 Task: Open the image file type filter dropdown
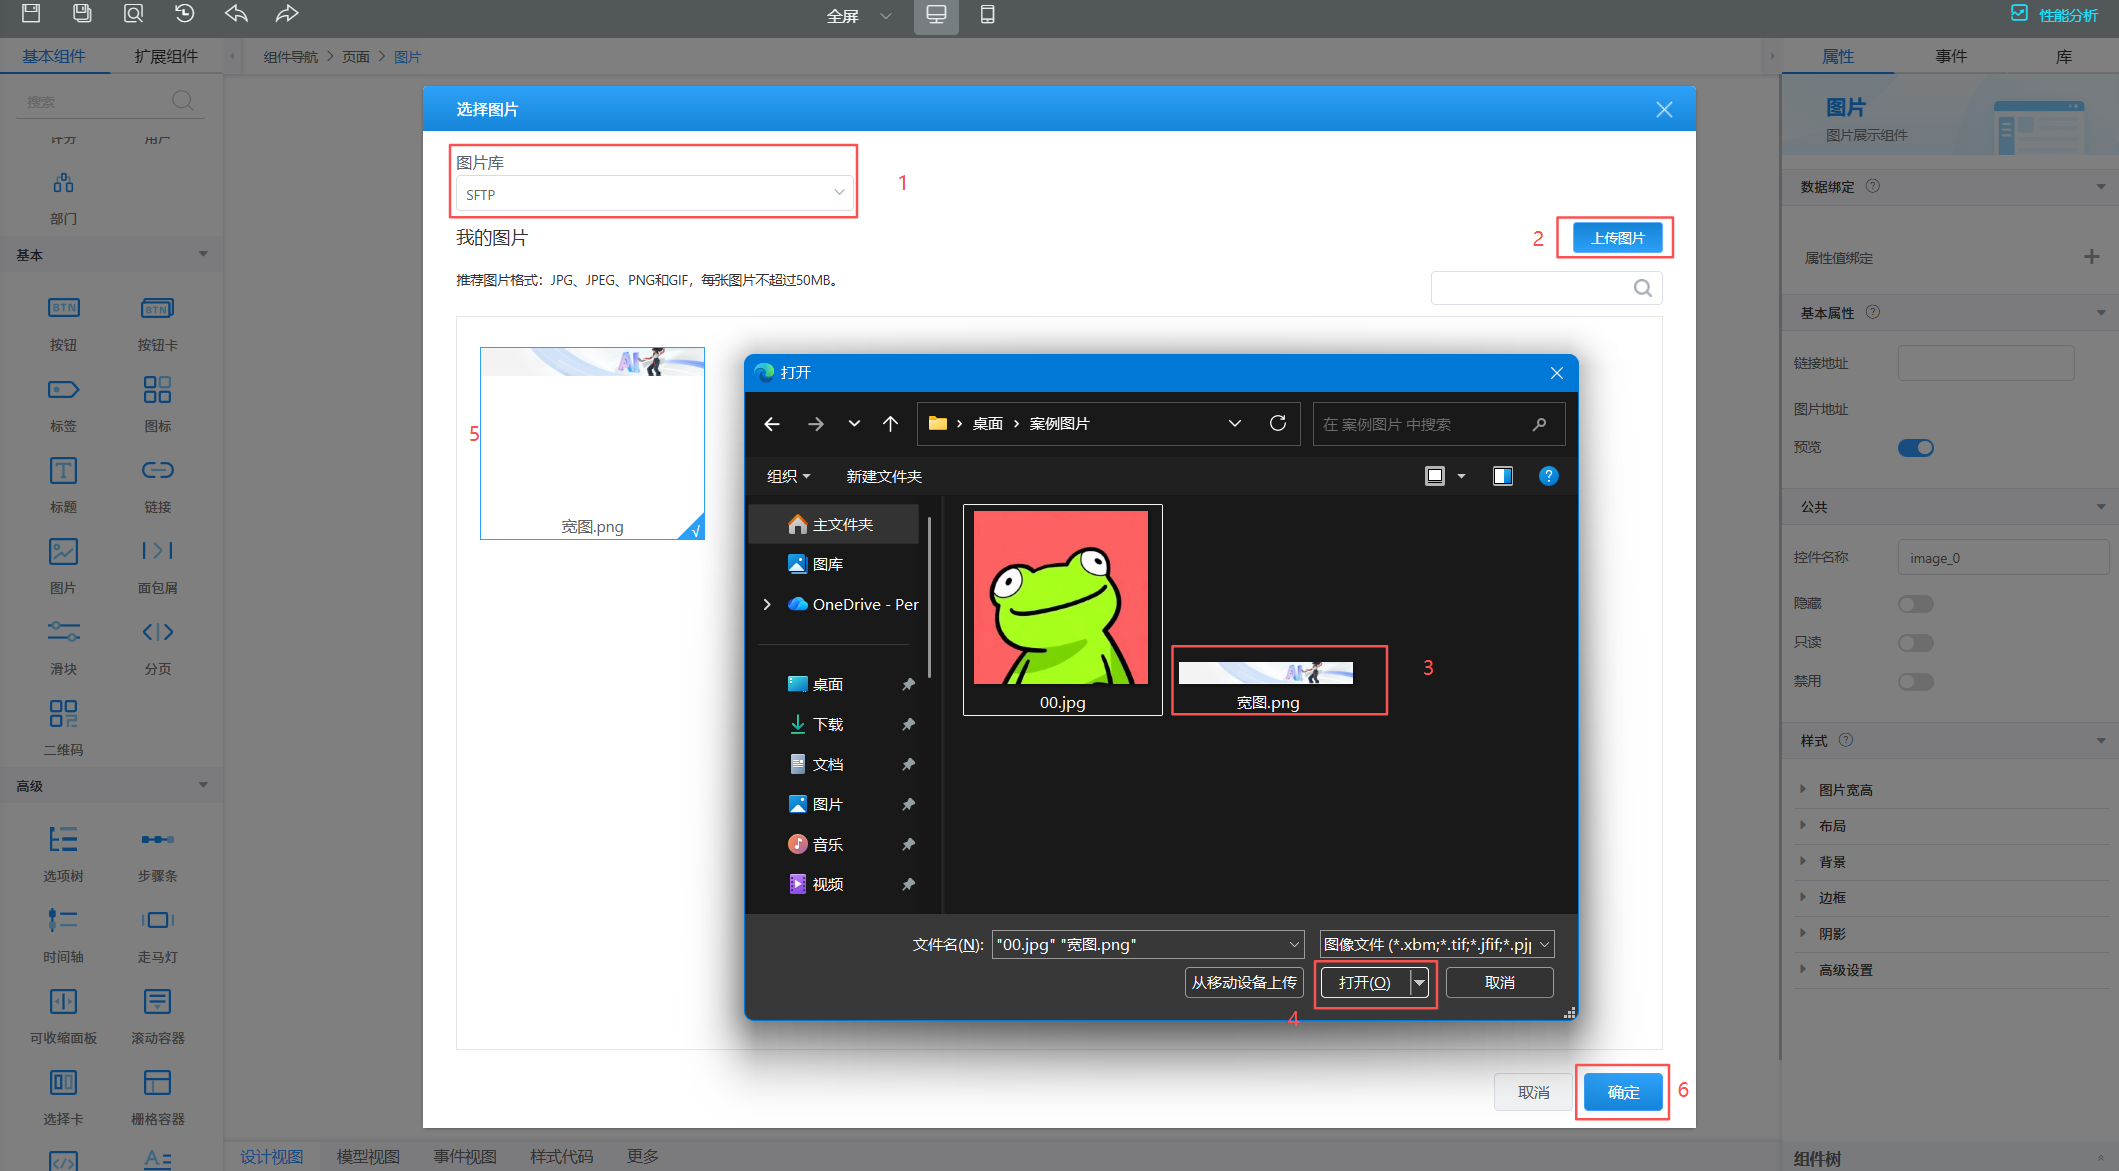point(1436,944)
